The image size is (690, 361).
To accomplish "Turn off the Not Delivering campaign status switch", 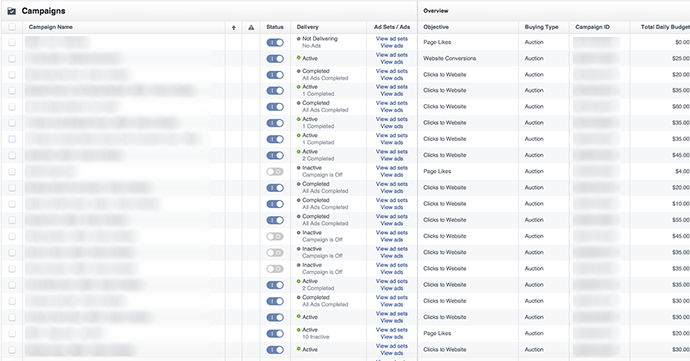I will pyautogui.click(x=275, y=43).
